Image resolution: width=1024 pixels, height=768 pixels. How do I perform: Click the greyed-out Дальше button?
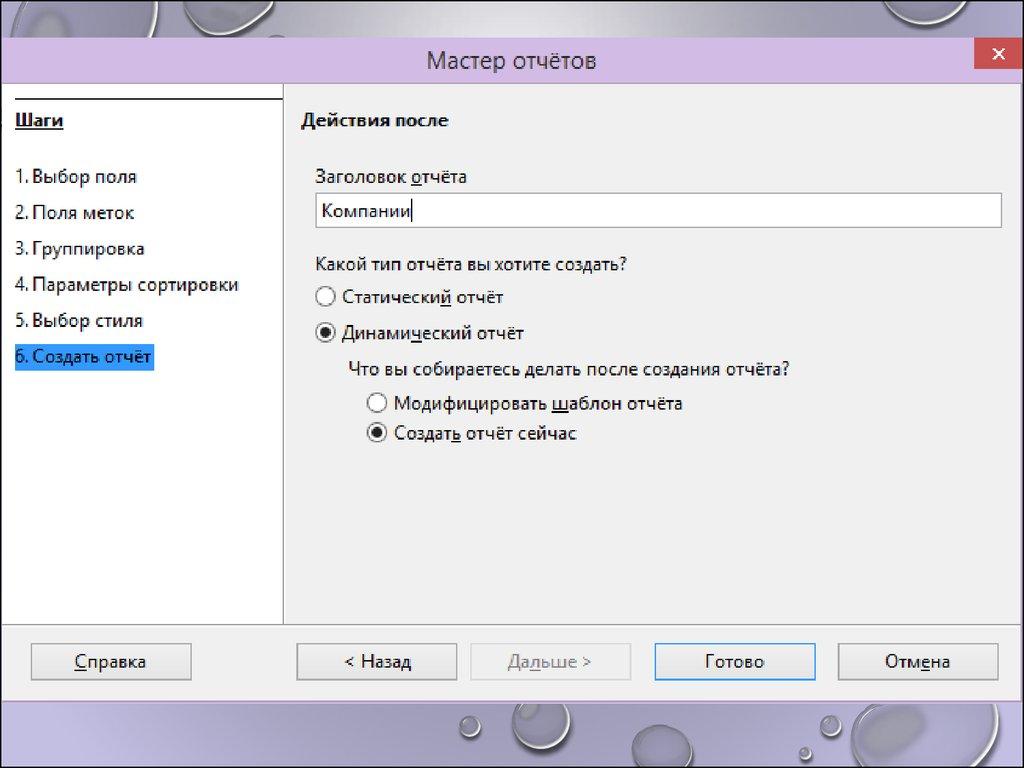550,662
